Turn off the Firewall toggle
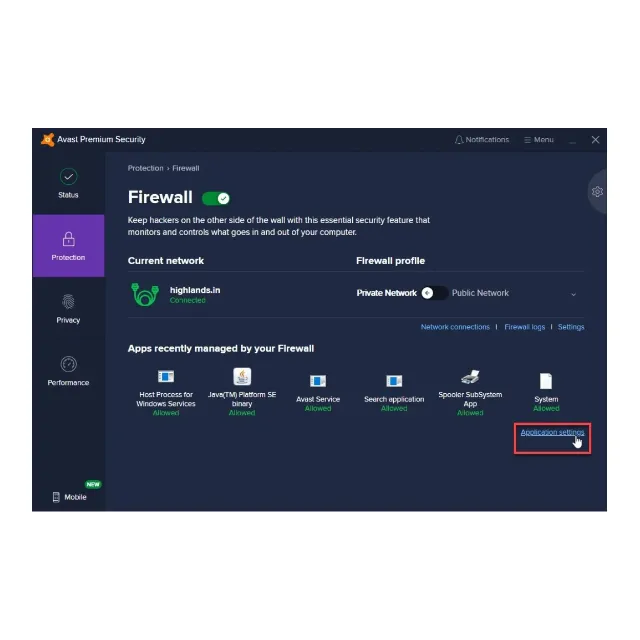Viewport: 640px width, 640px height. point(216,198)
